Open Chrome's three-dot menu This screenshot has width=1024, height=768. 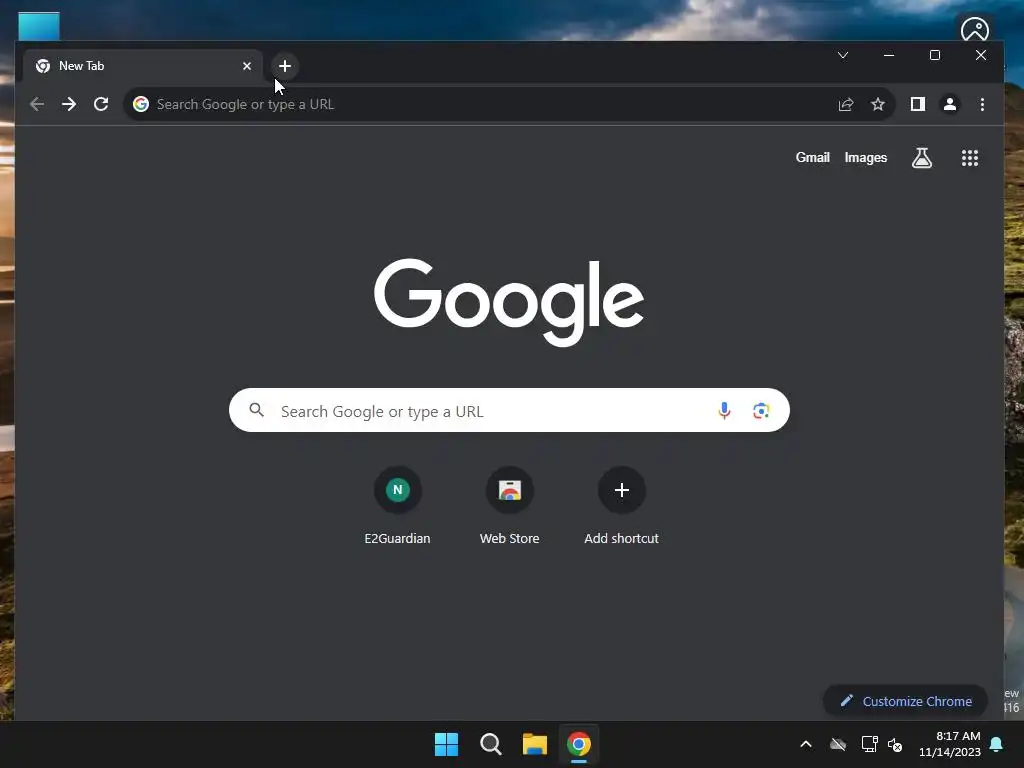(x=982, y=104)
